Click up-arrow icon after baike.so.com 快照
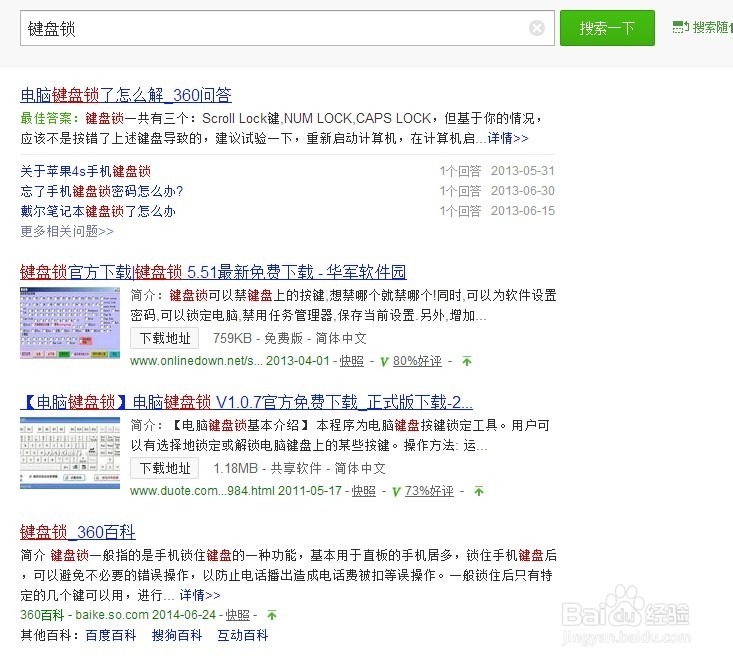 (x=272, y=615)
